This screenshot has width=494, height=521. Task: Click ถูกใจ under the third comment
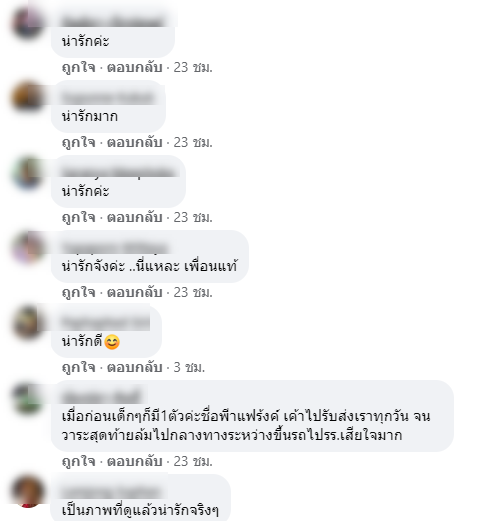[79, 218]
